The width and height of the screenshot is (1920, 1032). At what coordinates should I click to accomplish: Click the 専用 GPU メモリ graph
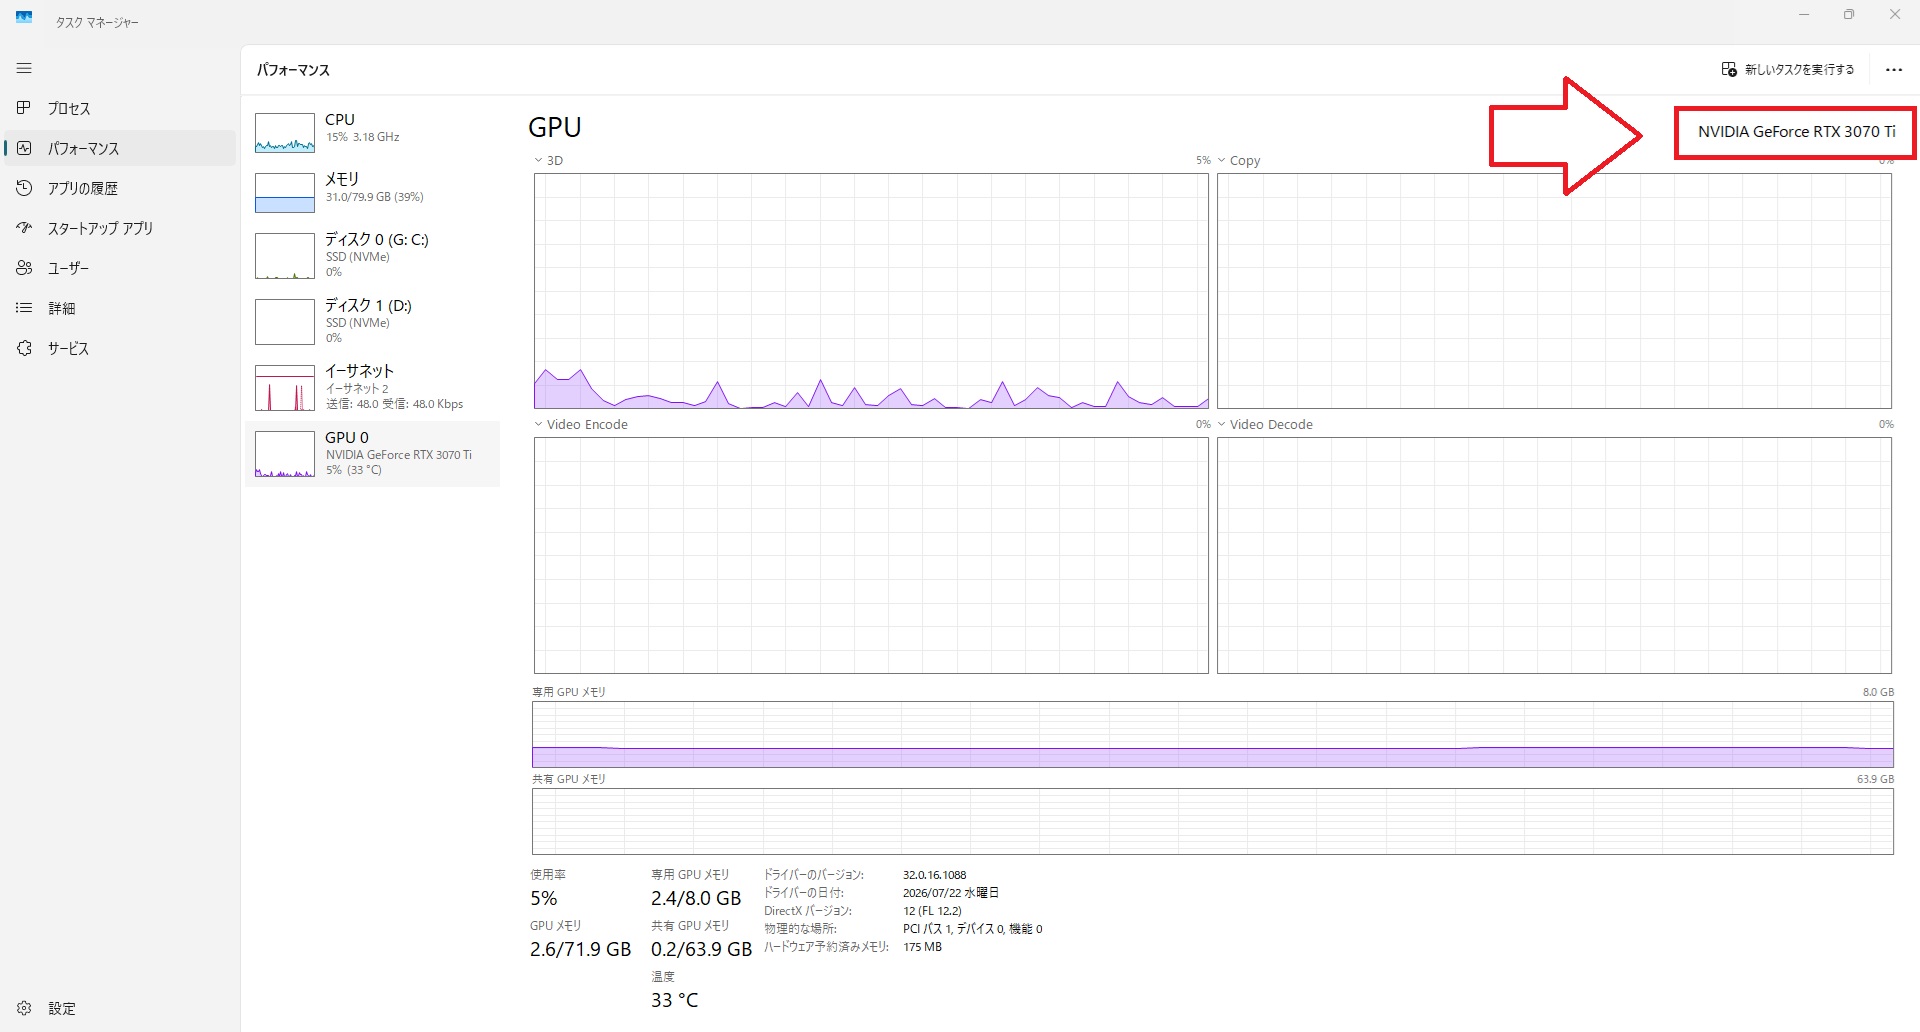(x=1213, y=734)
